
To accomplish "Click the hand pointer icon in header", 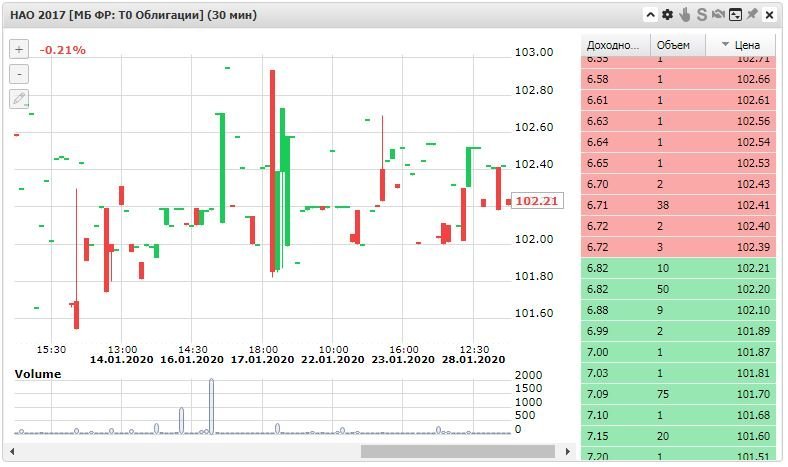I will pyautogui.click(x=685, y=15).
